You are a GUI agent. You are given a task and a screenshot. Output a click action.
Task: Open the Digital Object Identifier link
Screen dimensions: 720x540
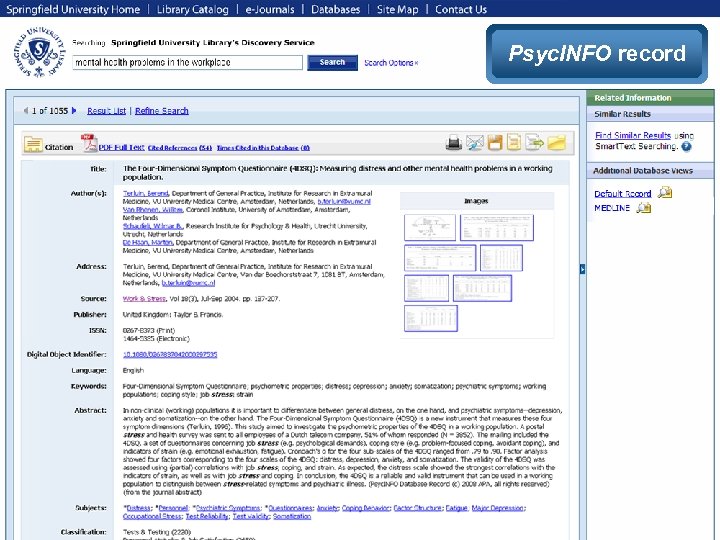coord(170,354)
